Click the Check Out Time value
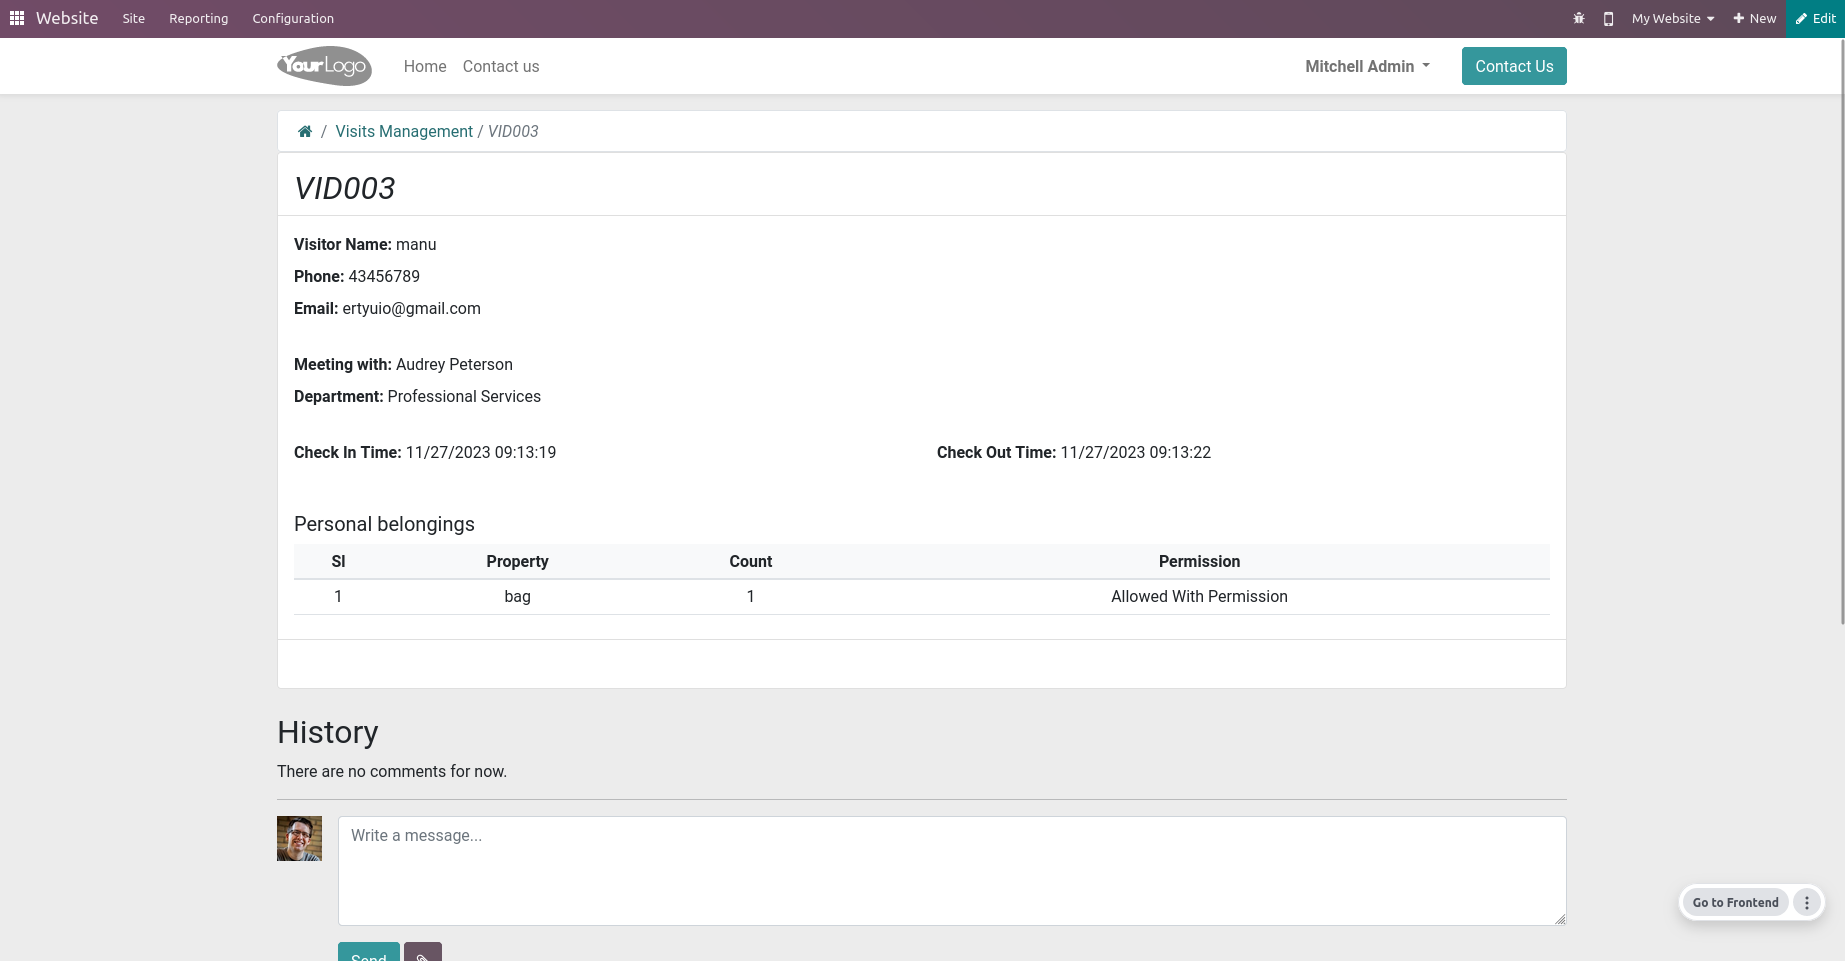 (1136, 452)
